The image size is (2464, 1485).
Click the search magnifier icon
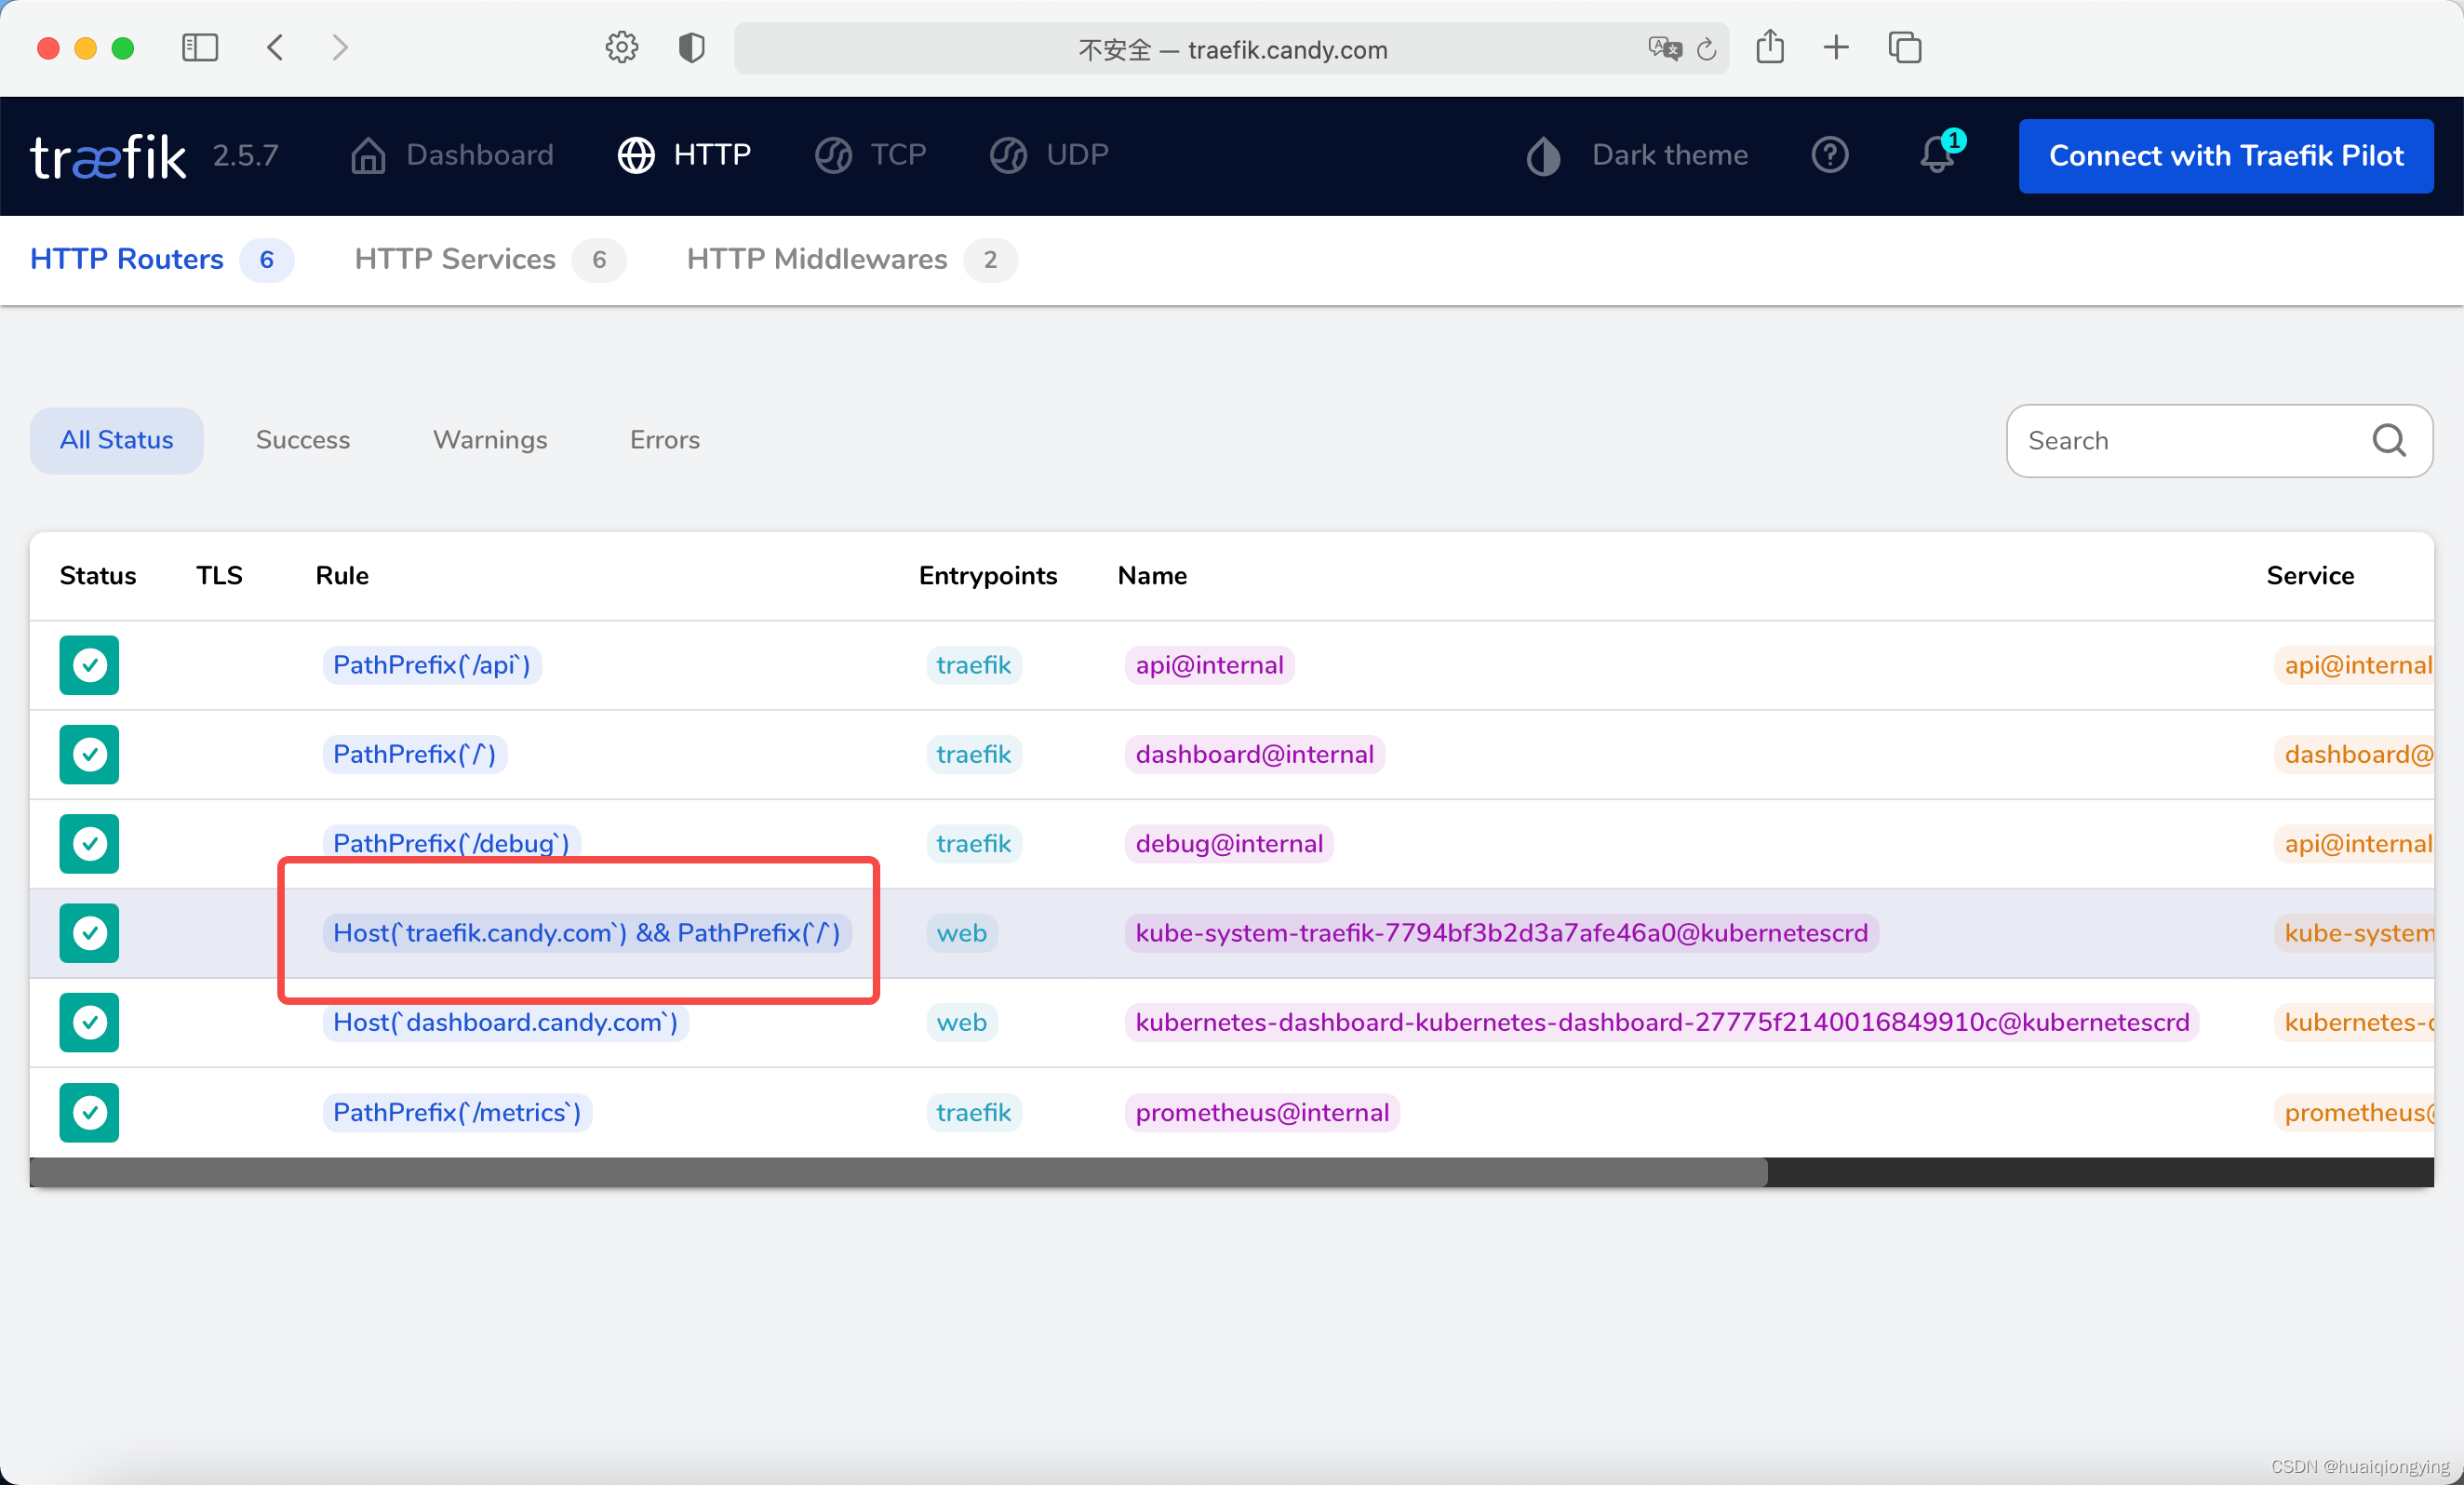point(2389,440)
